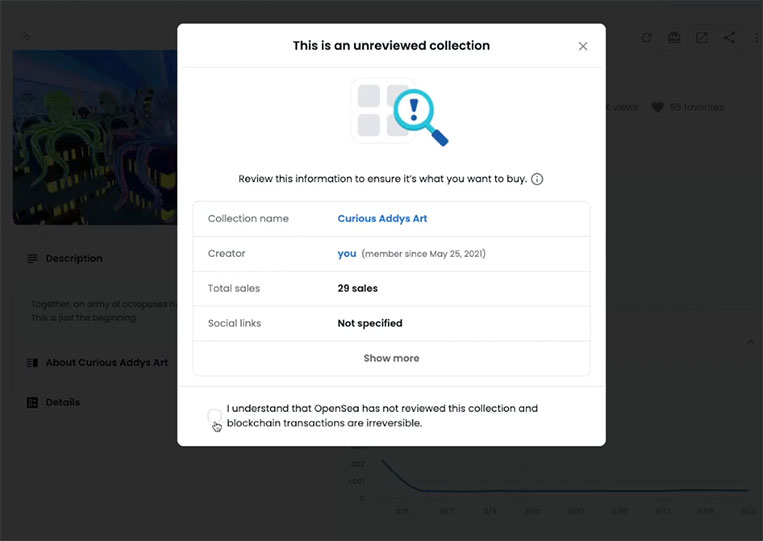Collapse price history with chevron up

click(x=750, y=342)
